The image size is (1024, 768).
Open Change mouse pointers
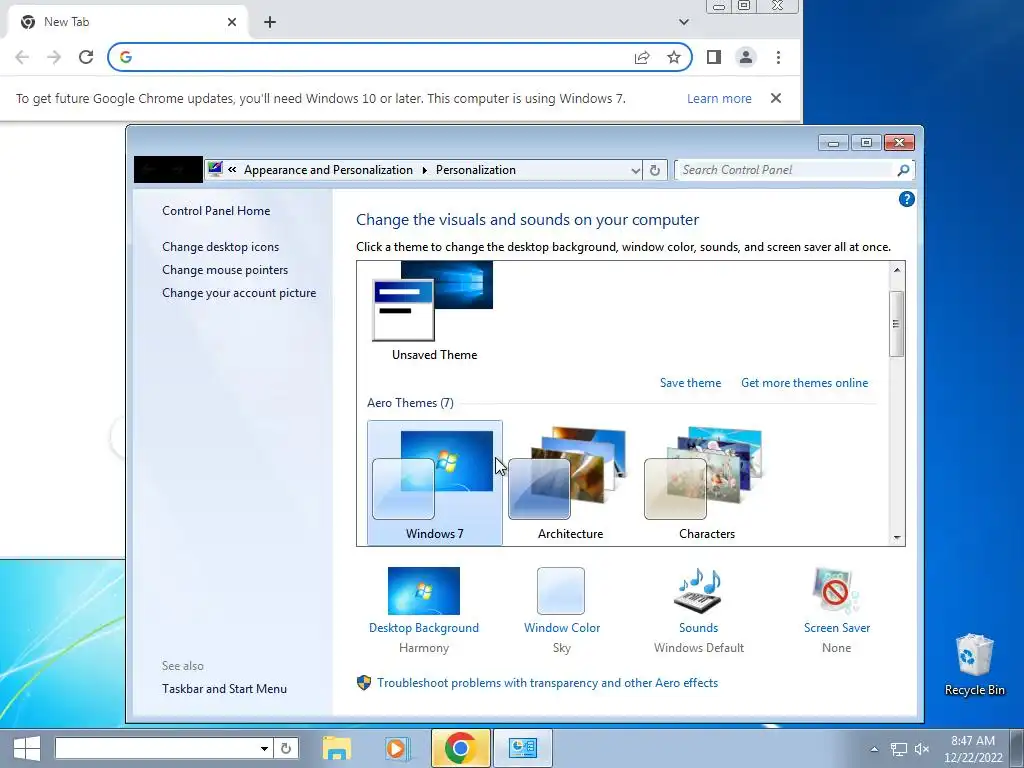pos(225,270)
